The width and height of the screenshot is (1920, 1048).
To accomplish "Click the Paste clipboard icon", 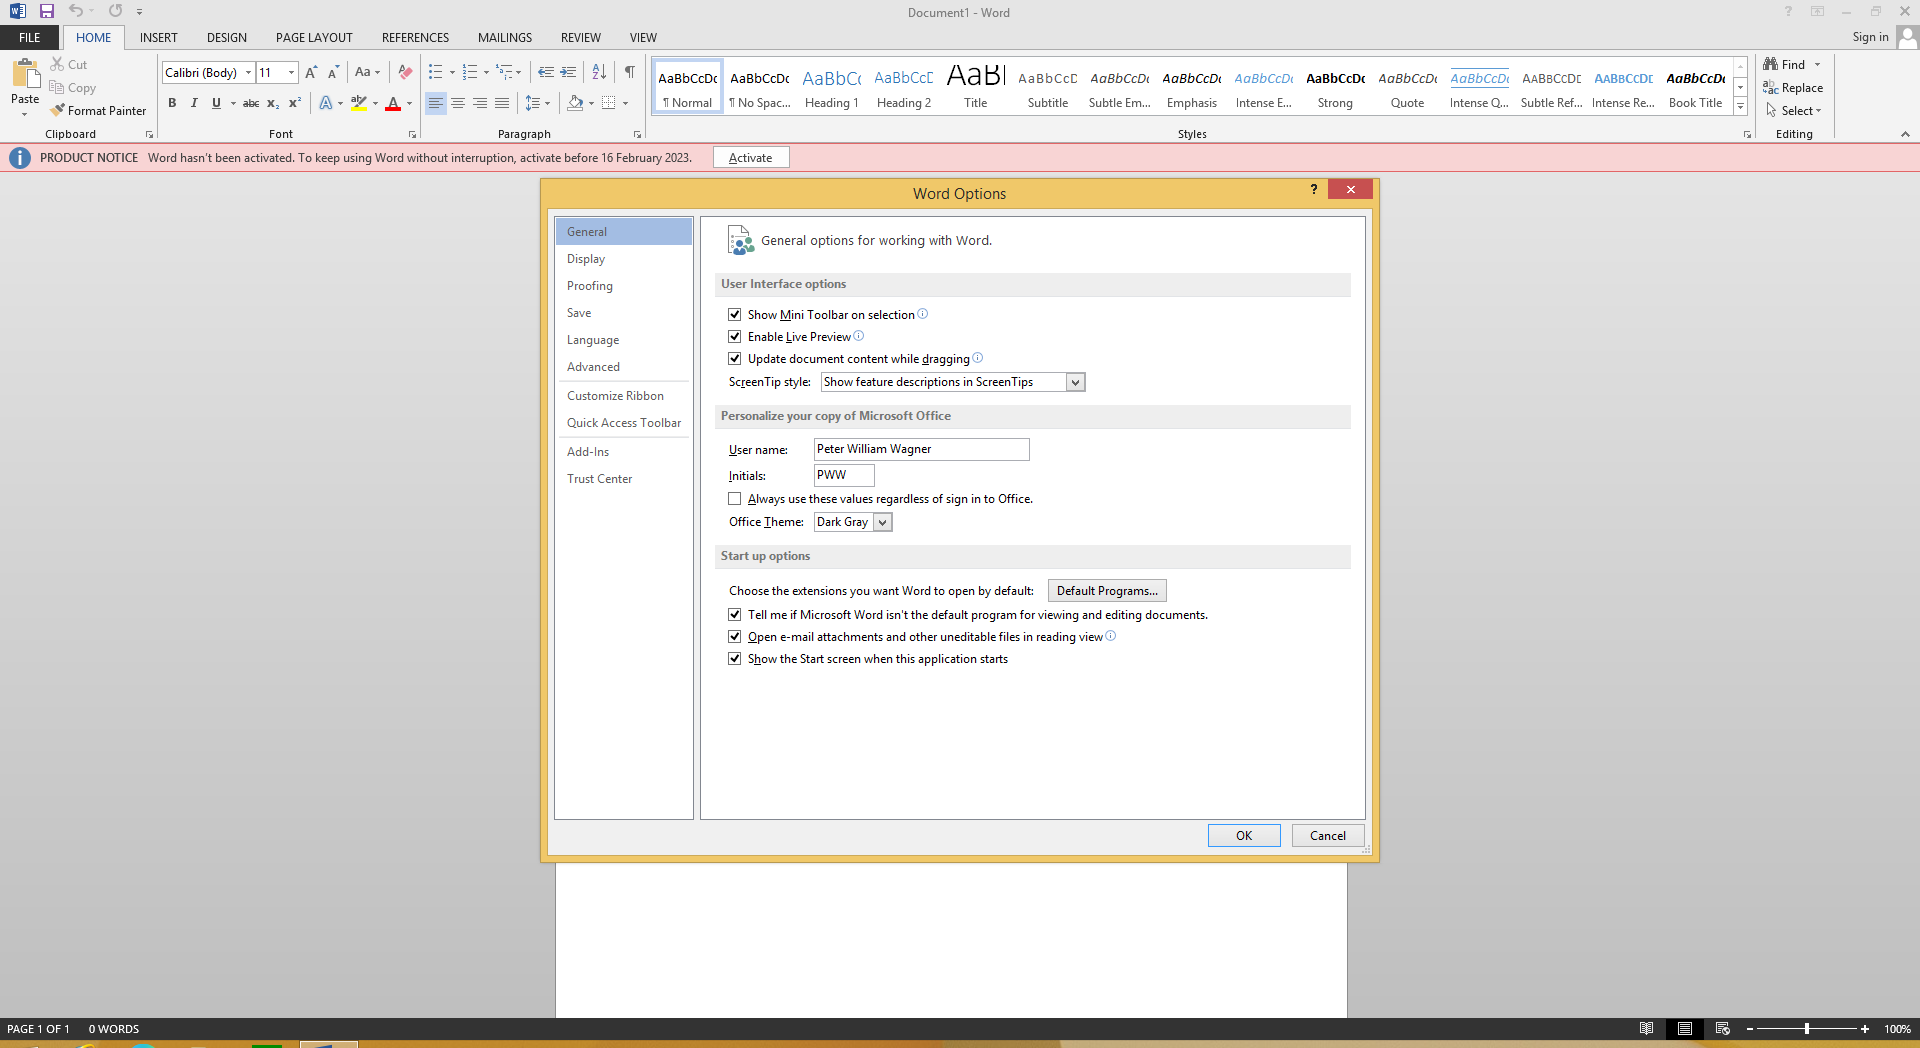I will tap(25, 73).
